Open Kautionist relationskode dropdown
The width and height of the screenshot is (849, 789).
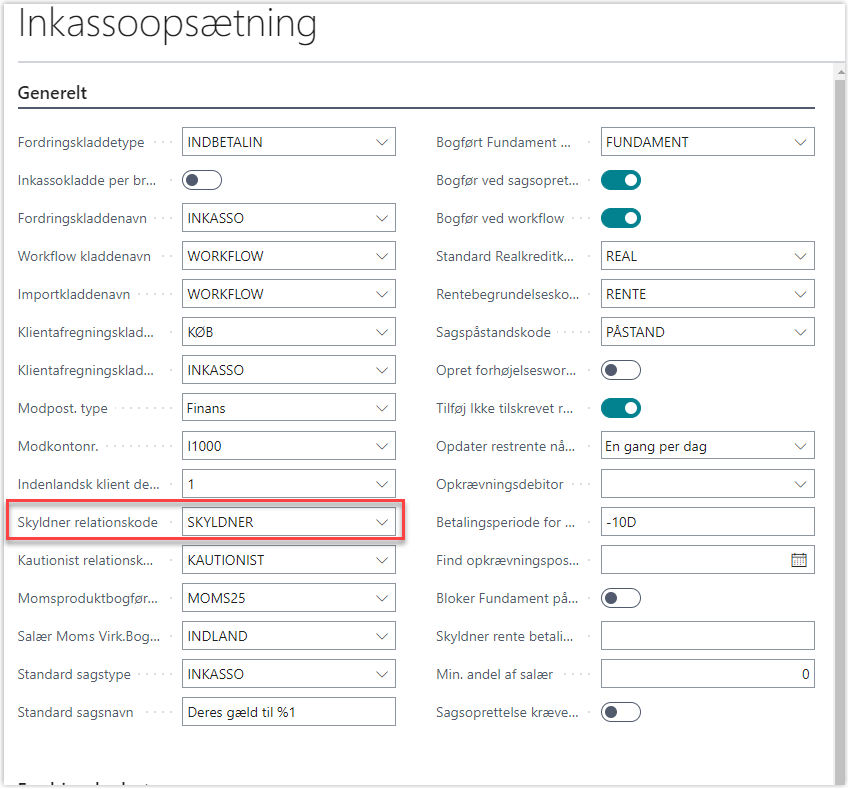382,560
